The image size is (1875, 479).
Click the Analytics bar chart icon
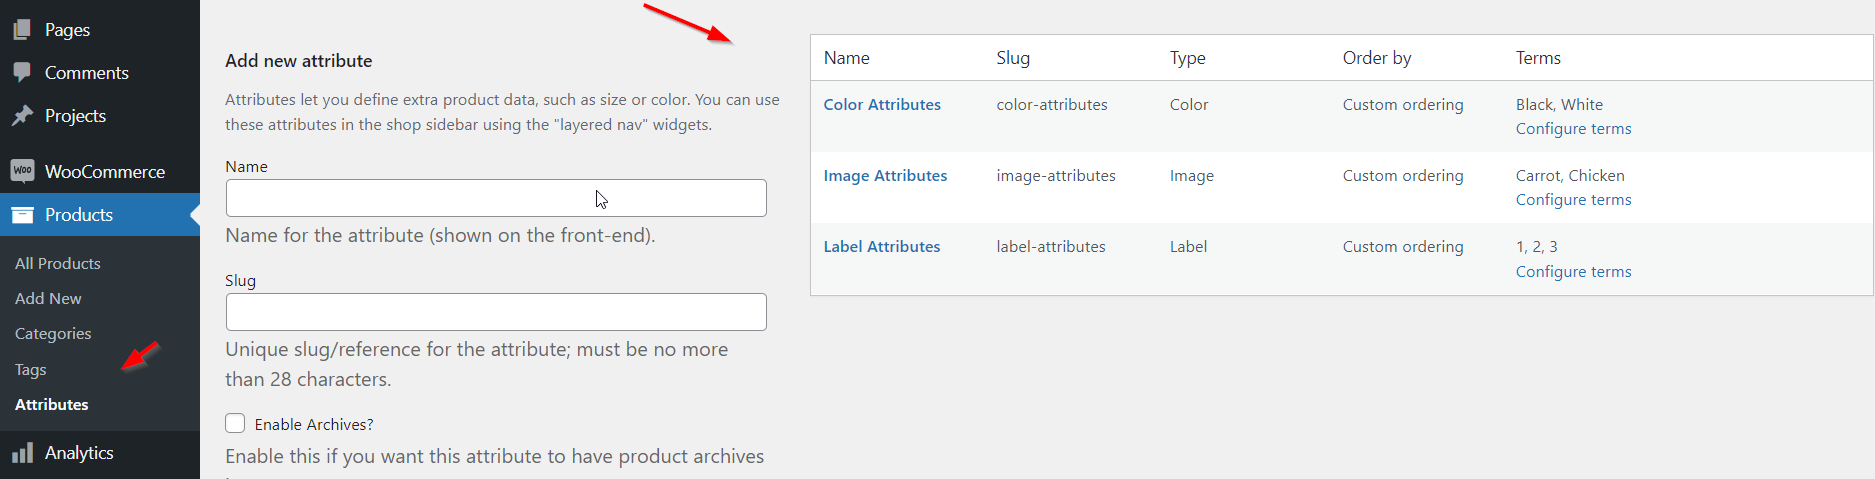22,453
